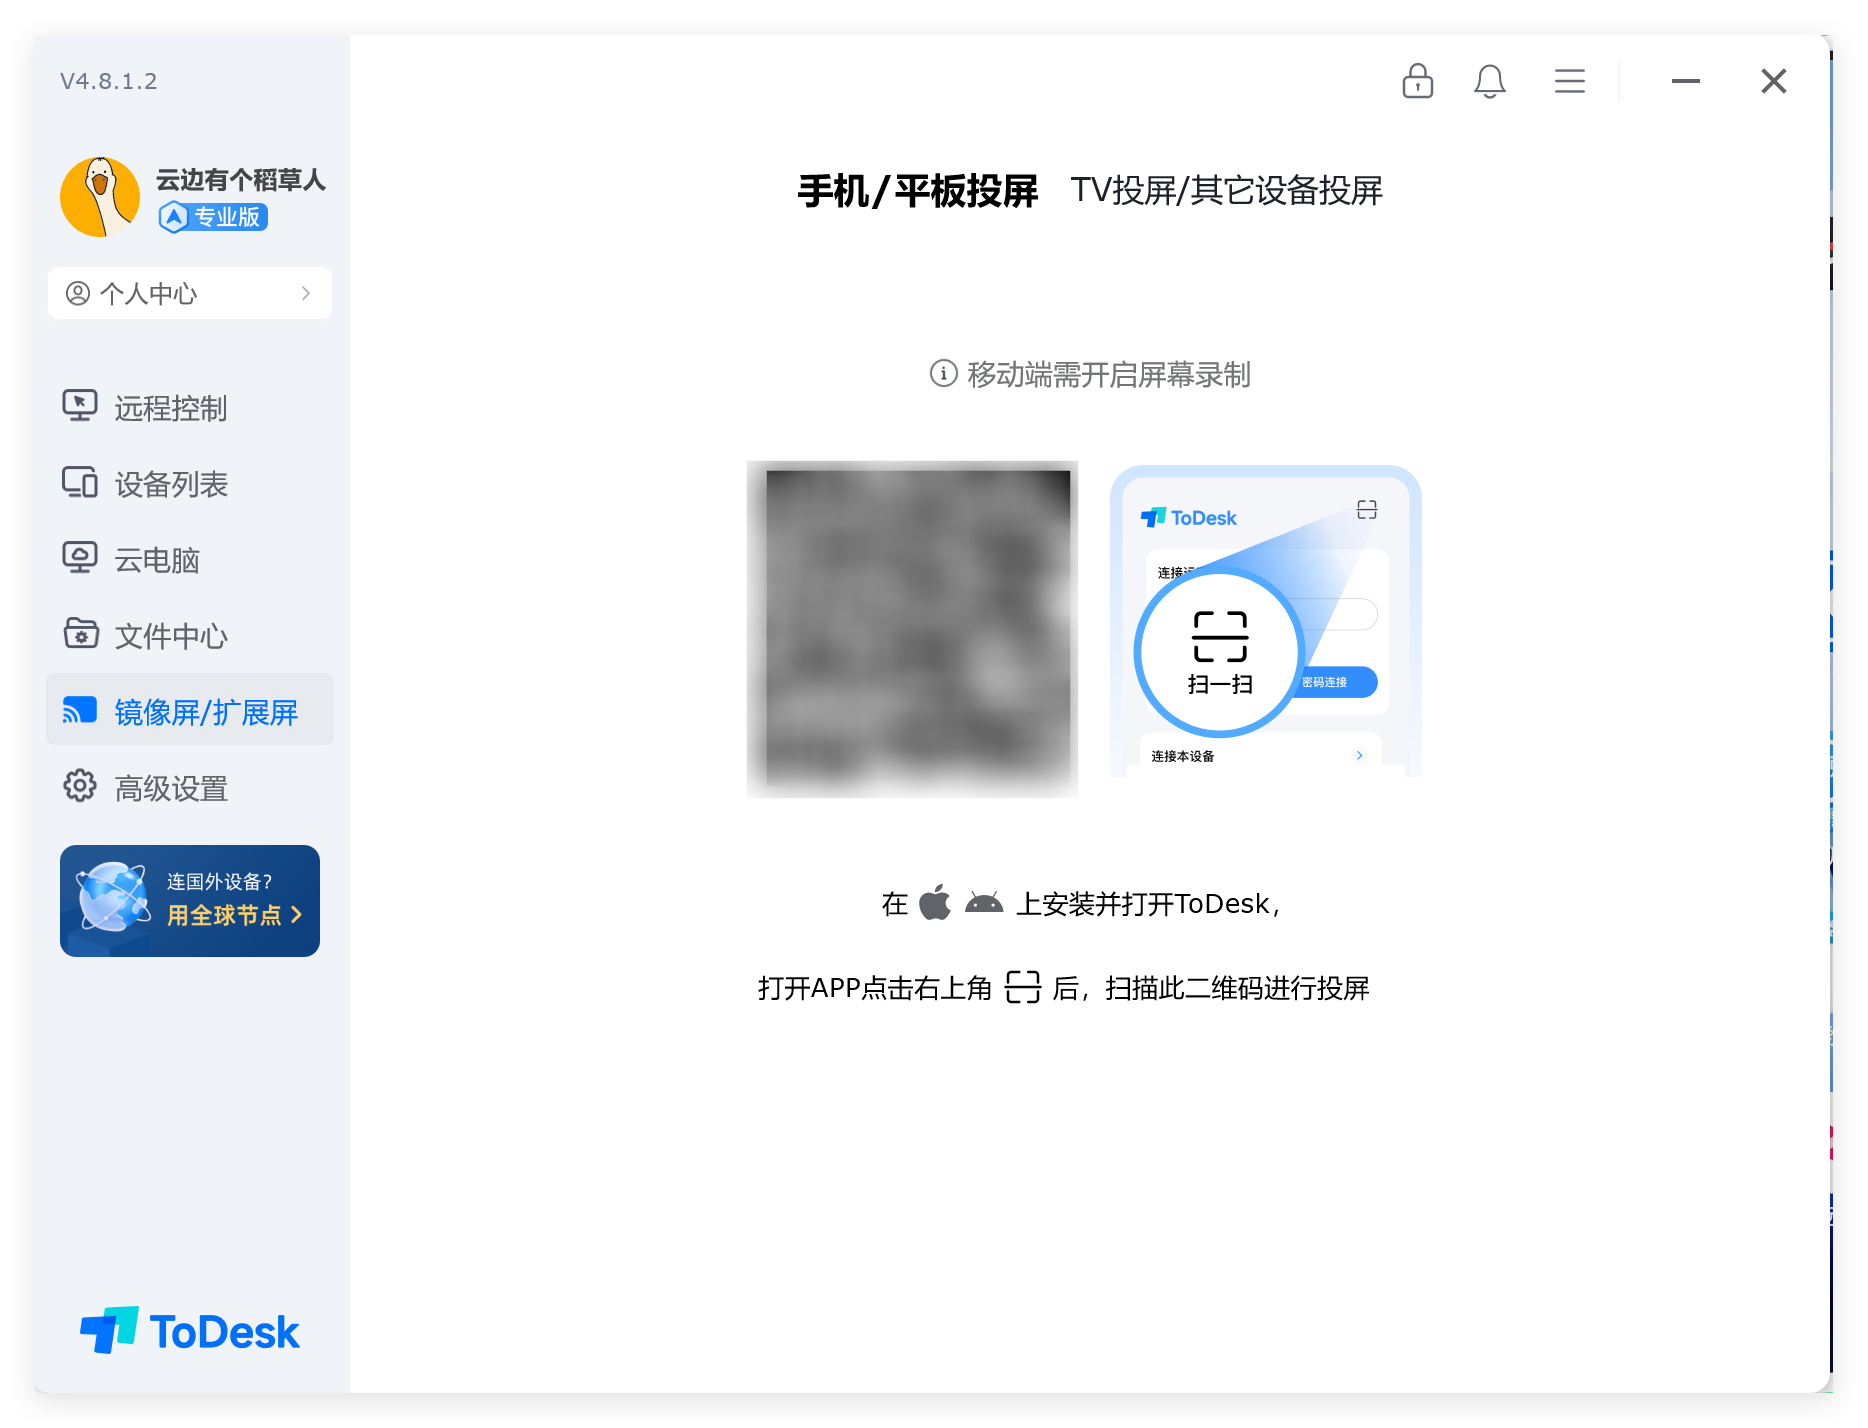Click the 云电脑 cloud monitor icon
Image resolution: width=1868 pixels, height=1428 pixels.
coord(80,558)
